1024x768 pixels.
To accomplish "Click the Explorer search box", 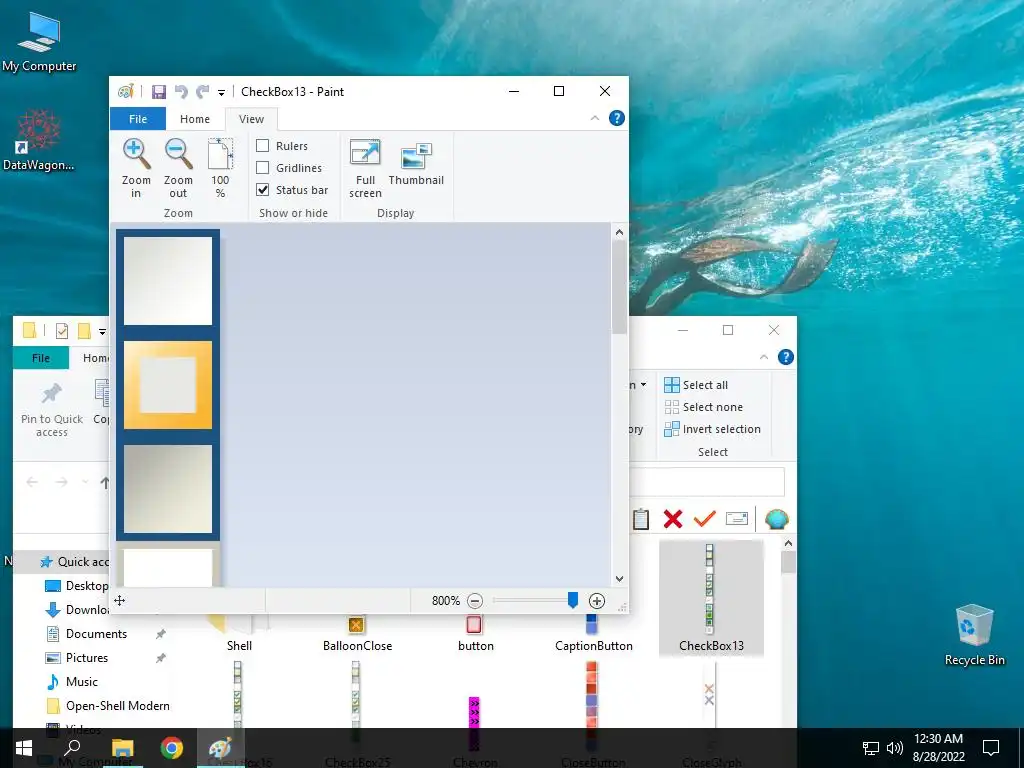I will click(x=707, y=483).
